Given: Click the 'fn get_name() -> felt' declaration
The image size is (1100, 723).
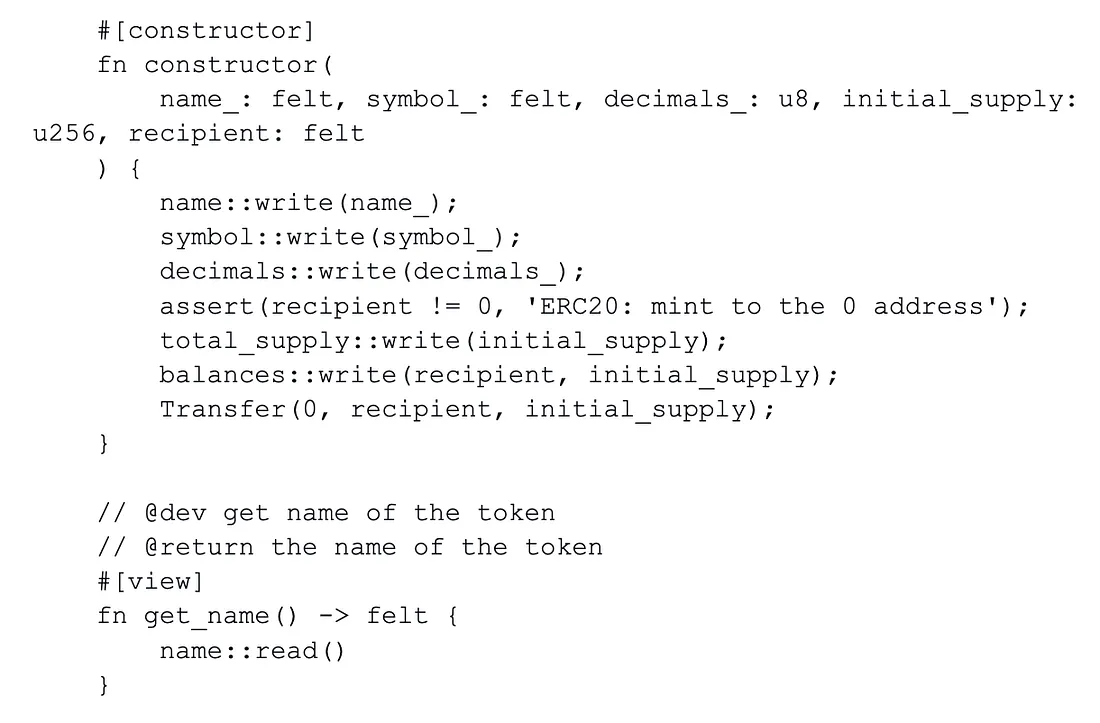Looking at the screenshot, I should coord(277,616).
